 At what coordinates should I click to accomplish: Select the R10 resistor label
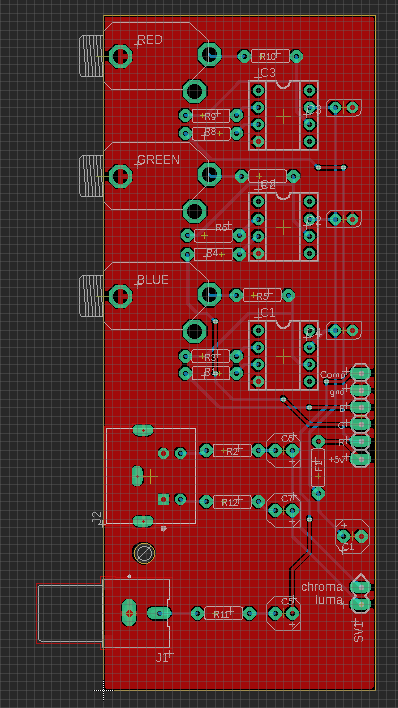click(x=267, y=57)
